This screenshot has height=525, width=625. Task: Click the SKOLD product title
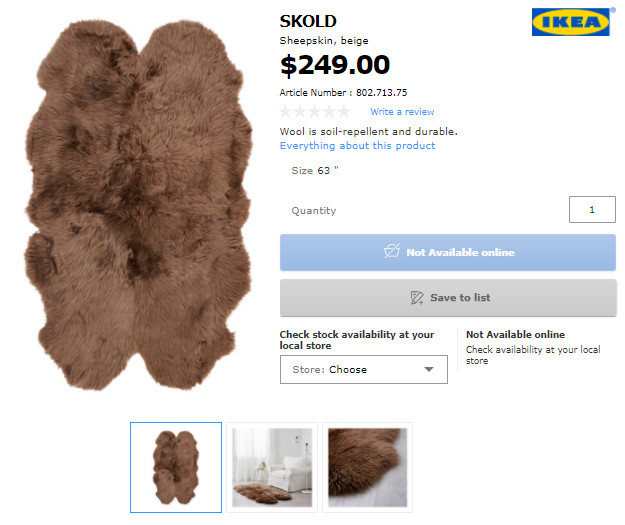click(308, 21)
